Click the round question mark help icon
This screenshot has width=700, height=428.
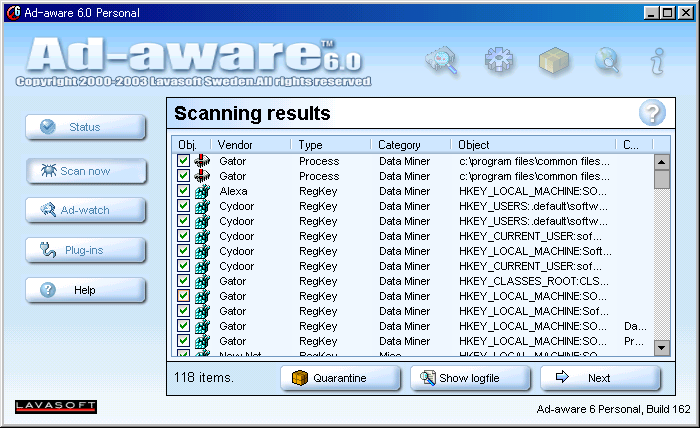[652, 113]
